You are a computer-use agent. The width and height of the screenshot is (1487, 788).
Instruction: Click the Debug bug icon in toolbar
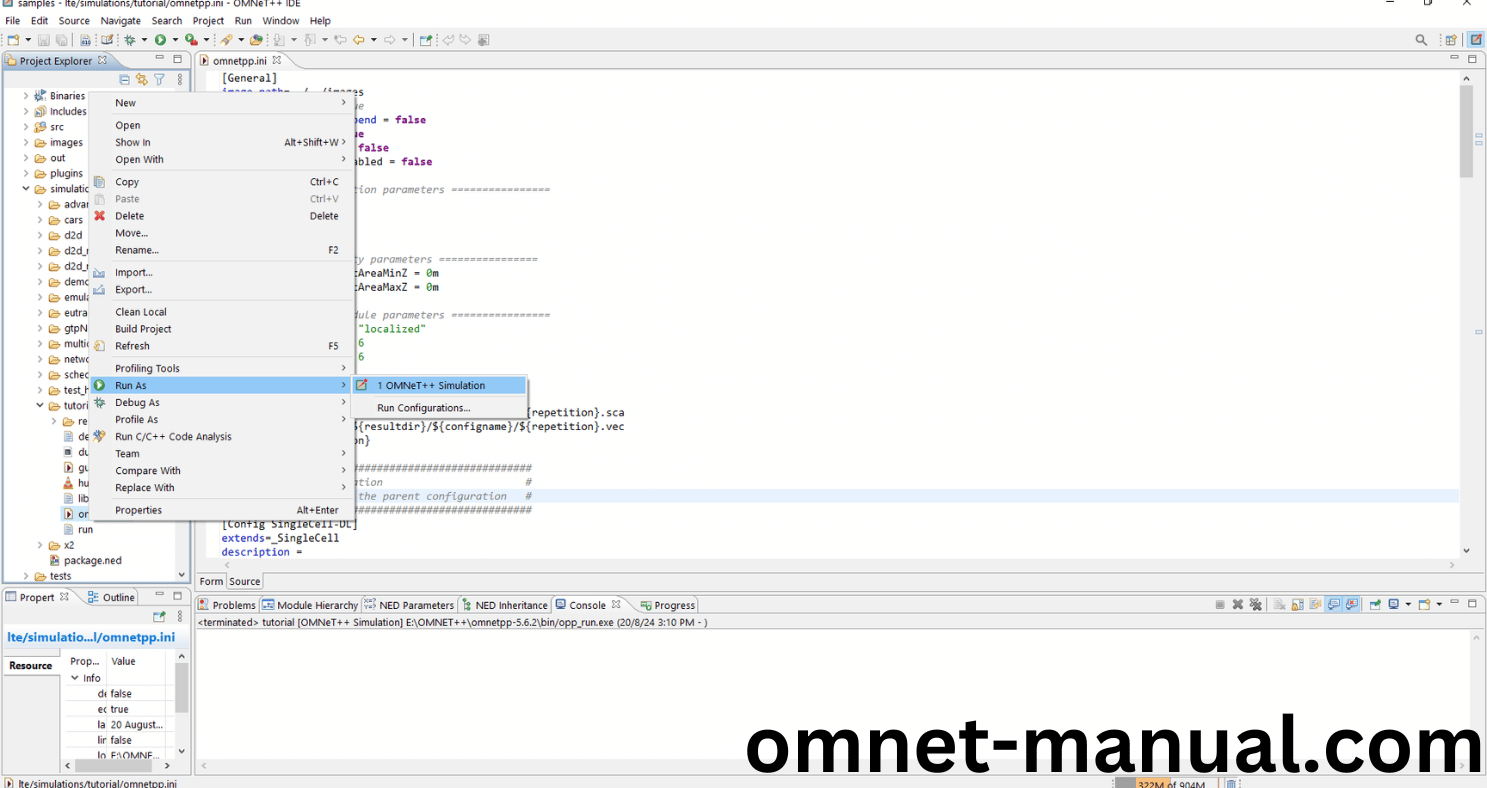[129, 40]
